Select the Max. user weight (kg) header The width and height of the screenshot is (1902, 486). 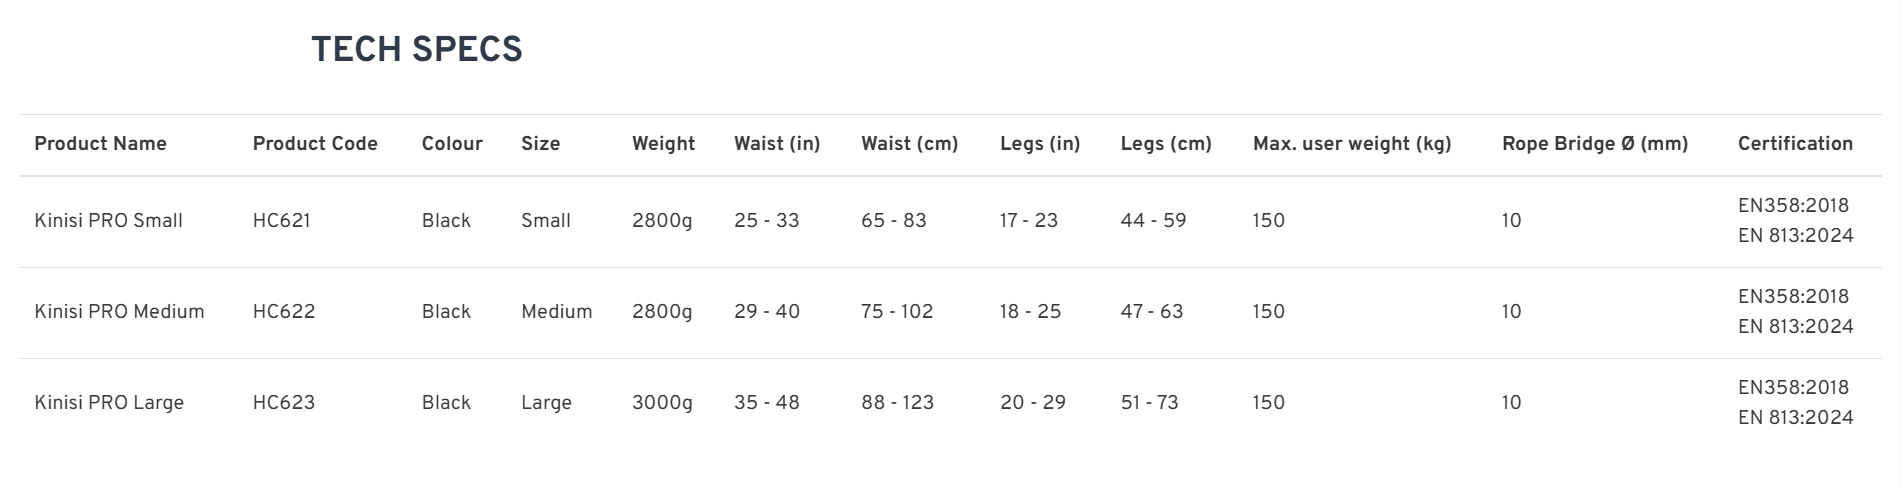point(1351,144)
